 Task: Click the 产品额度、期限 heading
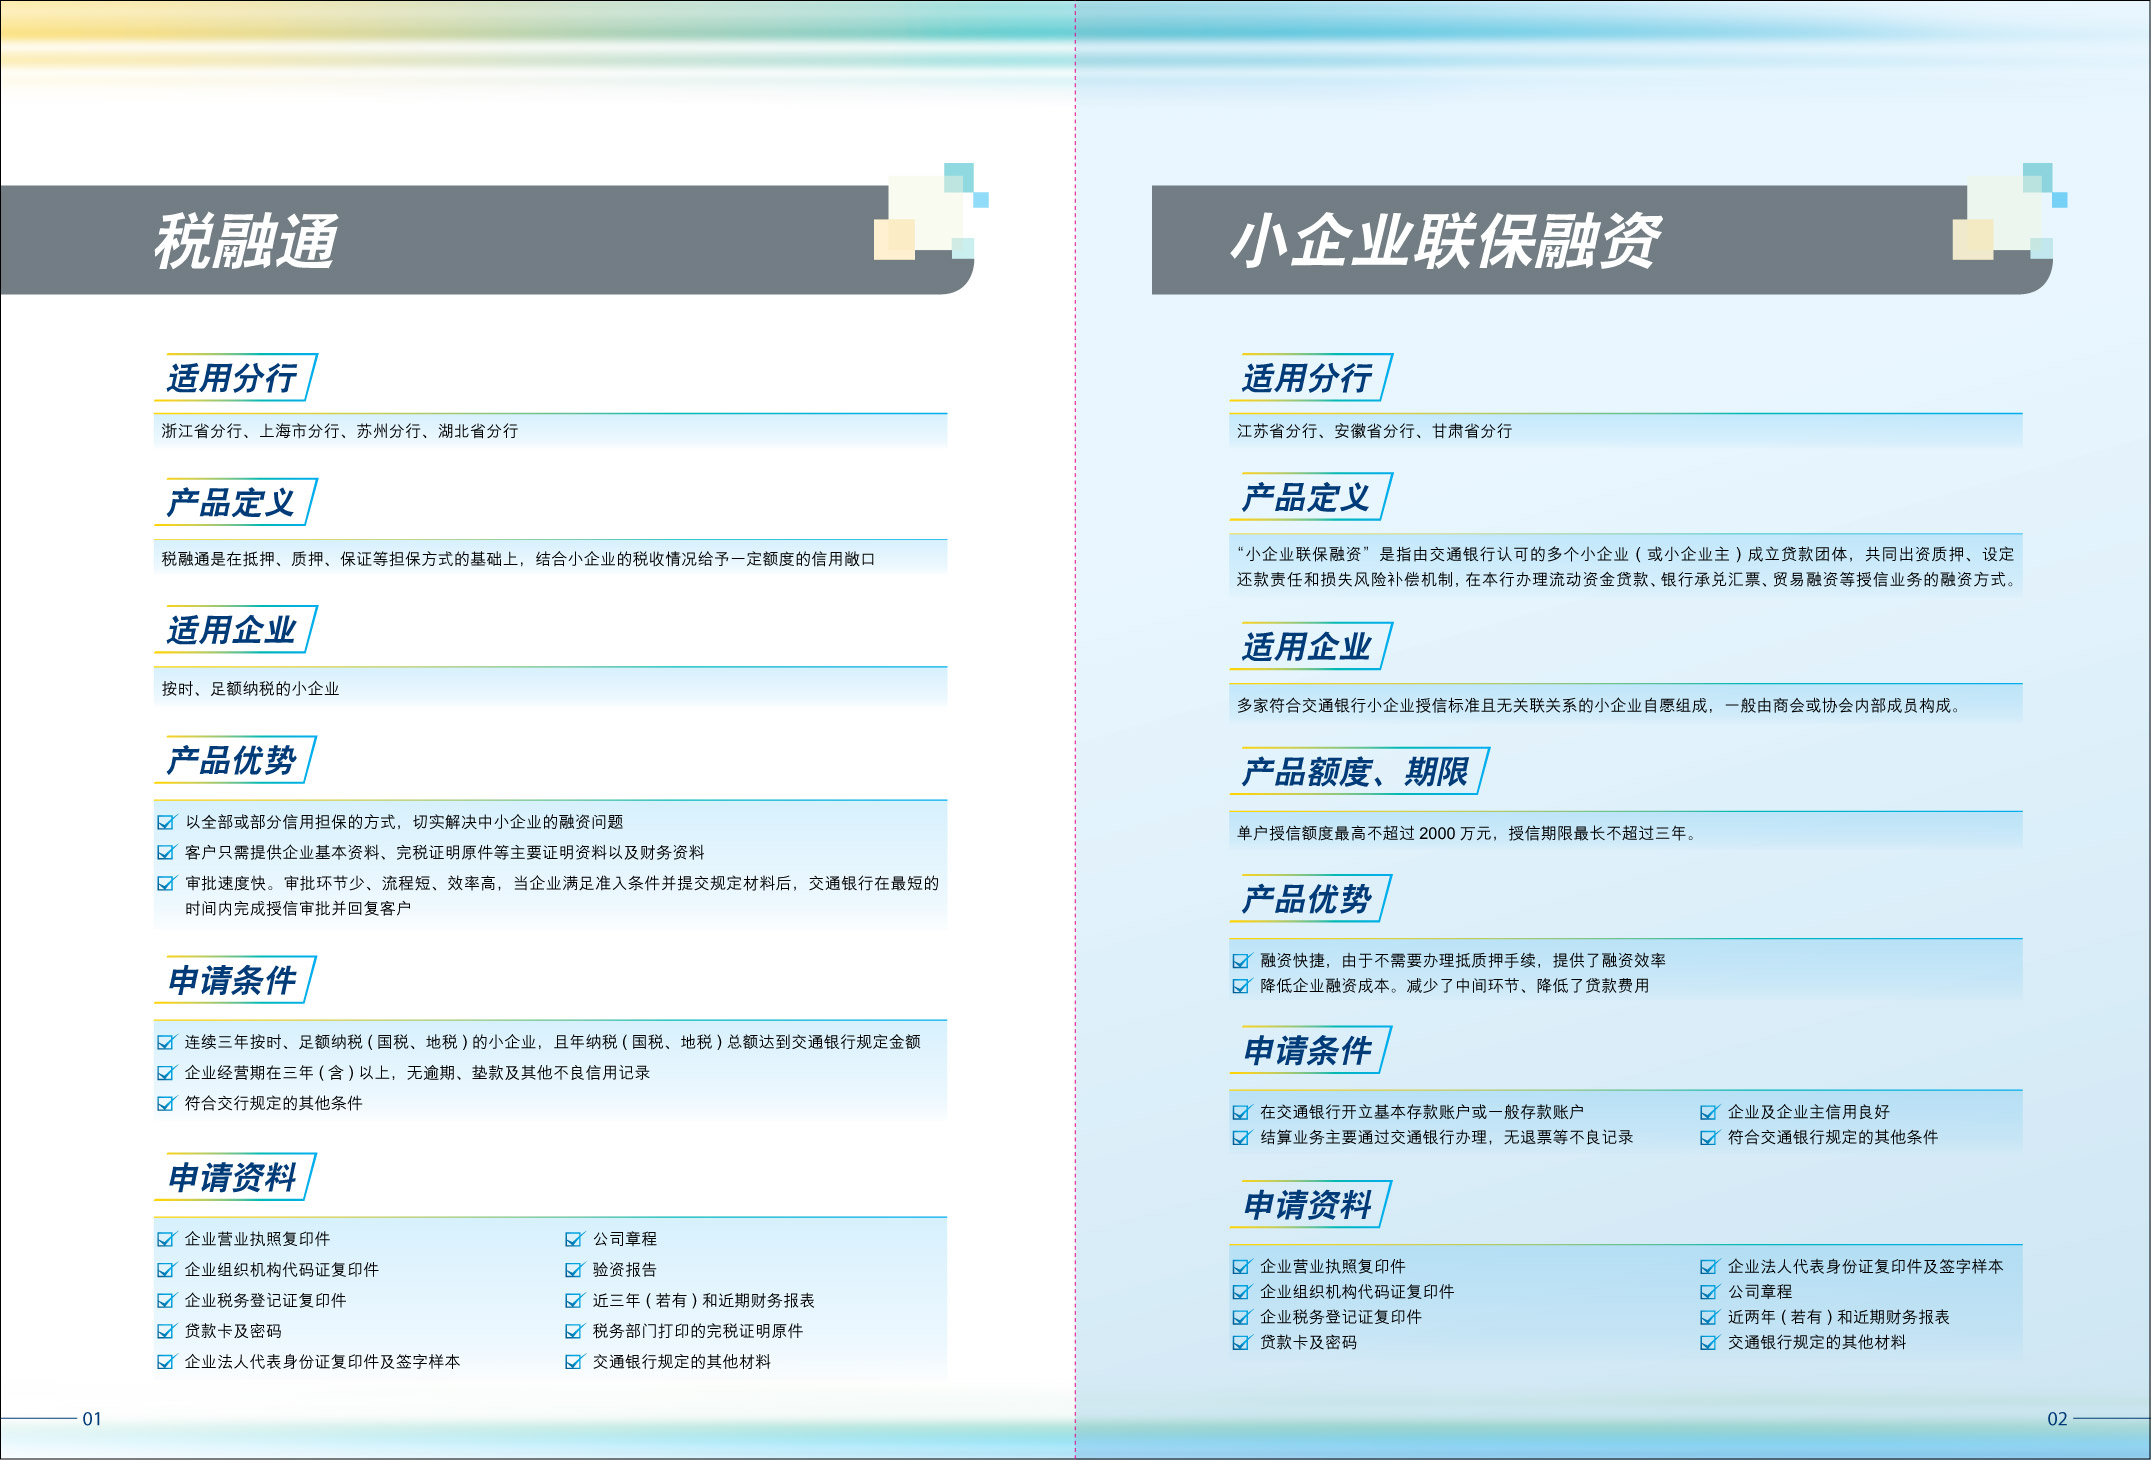pos(1356,771)
